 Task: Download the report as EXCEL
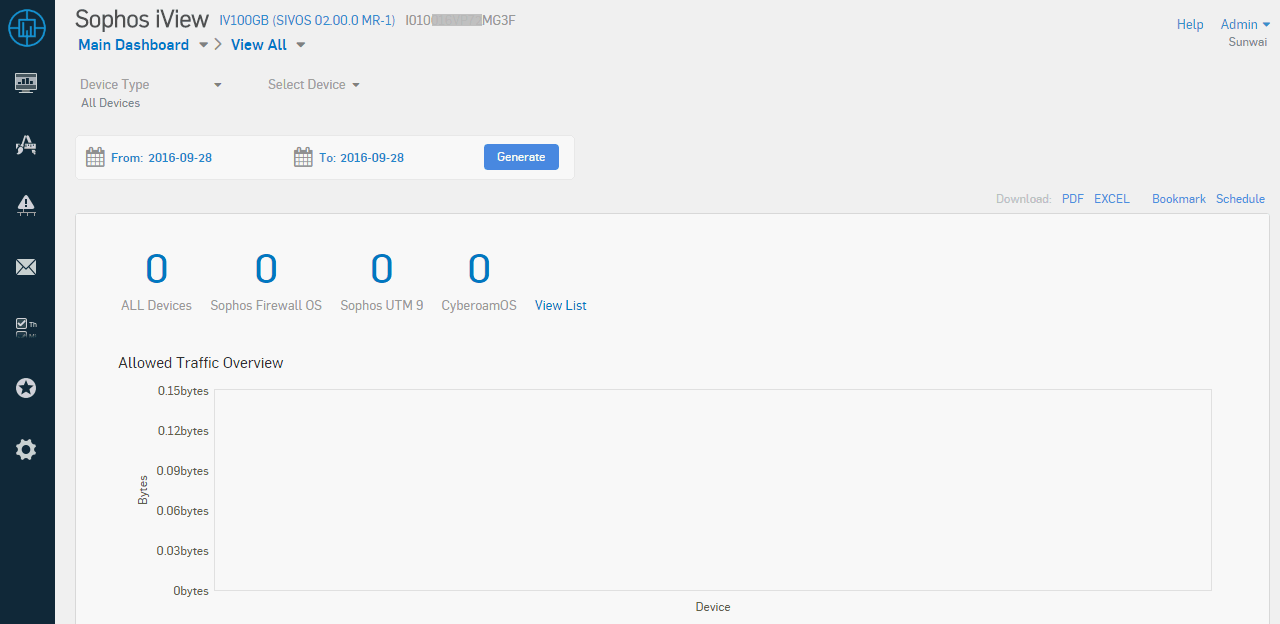(1112, 199)
